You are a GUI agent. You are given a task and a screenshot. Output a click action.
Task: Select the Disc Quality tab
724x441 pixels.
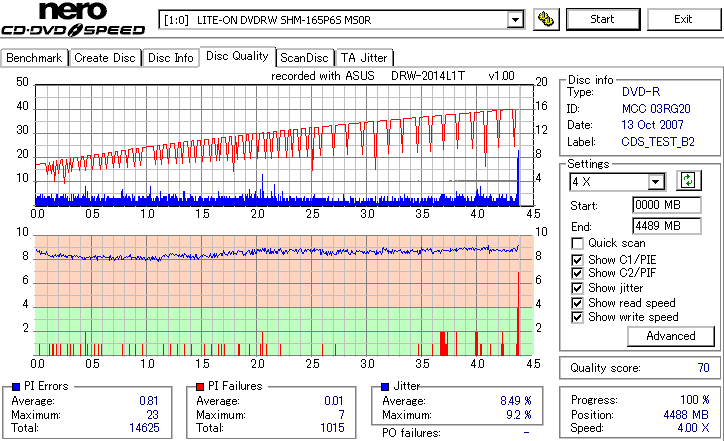pos(237,56)
